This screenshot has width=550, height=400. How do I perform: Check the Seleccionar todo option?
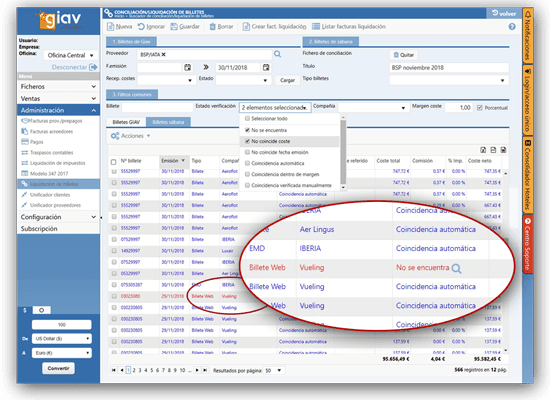(x=247, y=119)
